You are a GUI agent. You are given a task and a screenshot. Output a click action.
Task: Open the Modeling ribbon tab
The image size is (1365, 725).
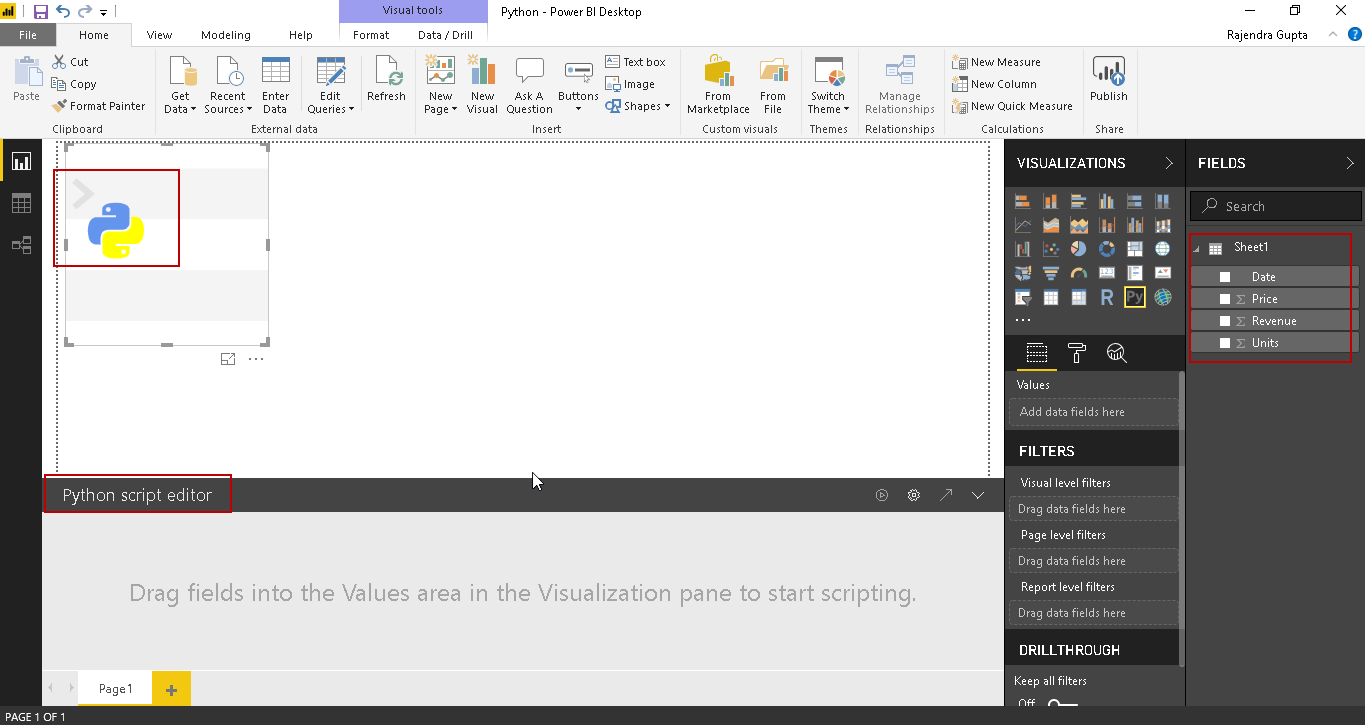(x=225, y=35)
